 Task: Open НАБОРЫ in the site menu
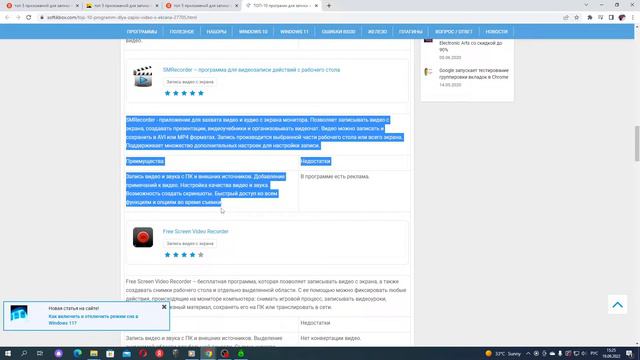point(216,31)
